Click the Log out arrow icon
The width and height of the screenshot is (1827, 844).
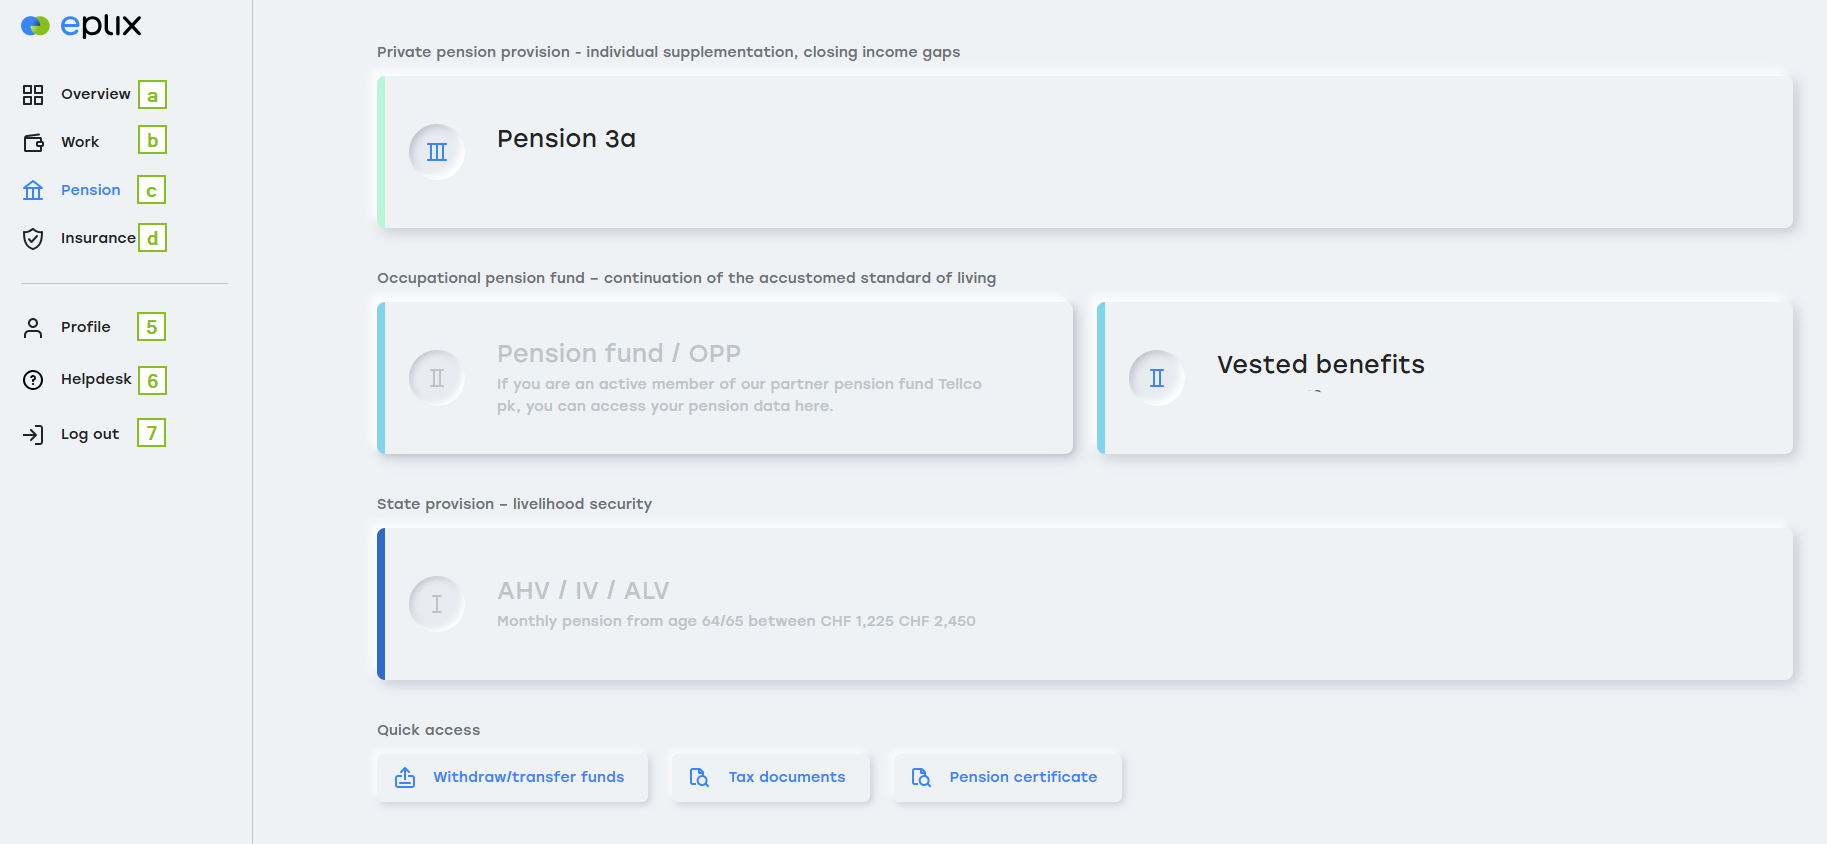pos(33,434)
